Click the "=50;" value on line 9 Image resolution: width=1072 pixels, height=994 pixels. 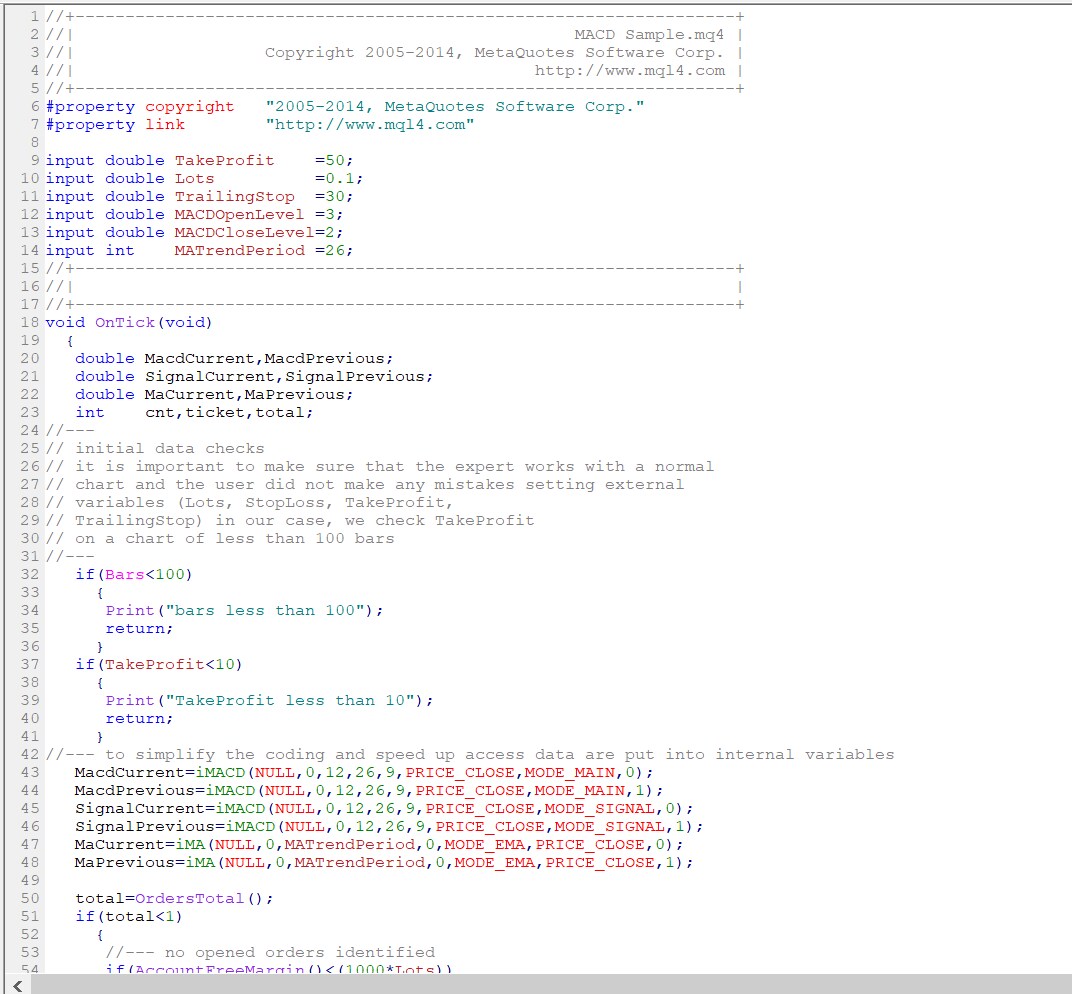[334, 161]
